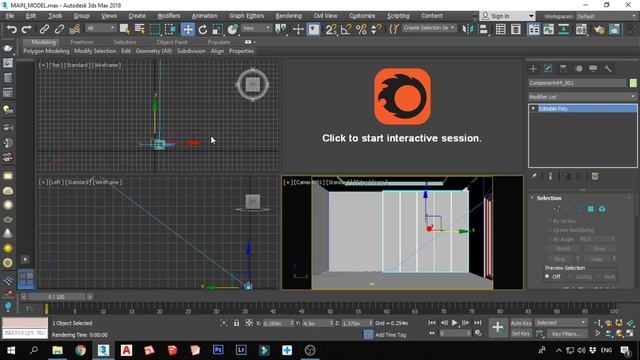Screen dimensions: 640x360
Task: Open the Modify command panel tab
Action: tap(548, 69)
